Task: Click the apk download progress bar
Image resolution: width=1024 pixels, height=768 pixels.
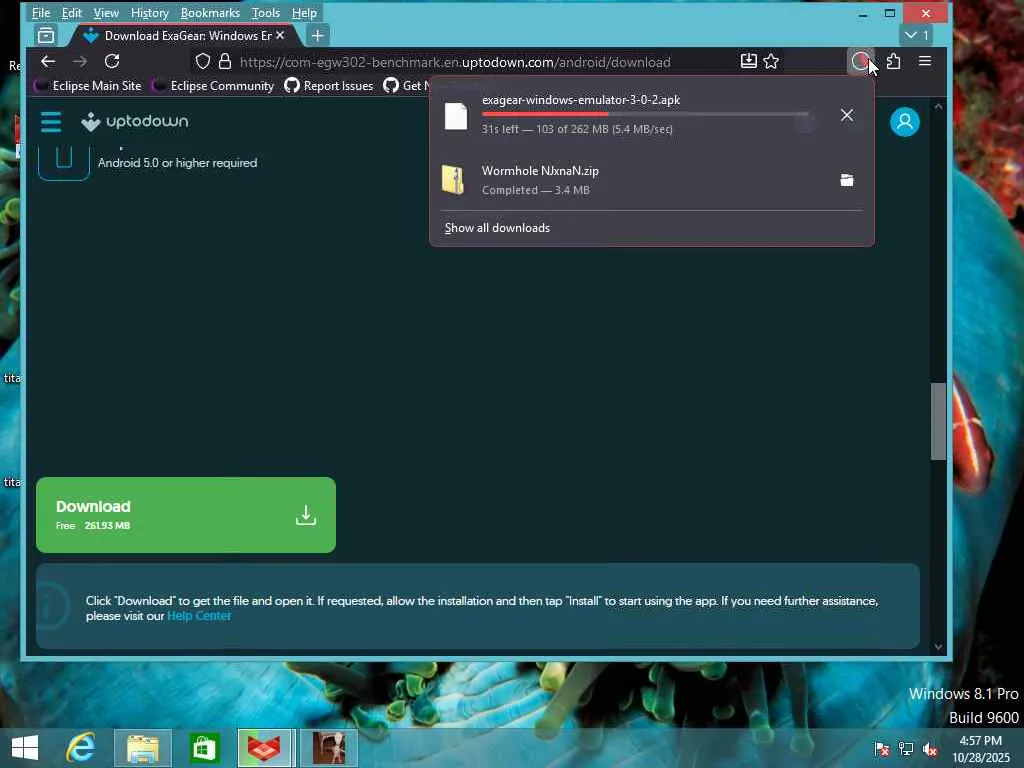Action: click(645, 114)
